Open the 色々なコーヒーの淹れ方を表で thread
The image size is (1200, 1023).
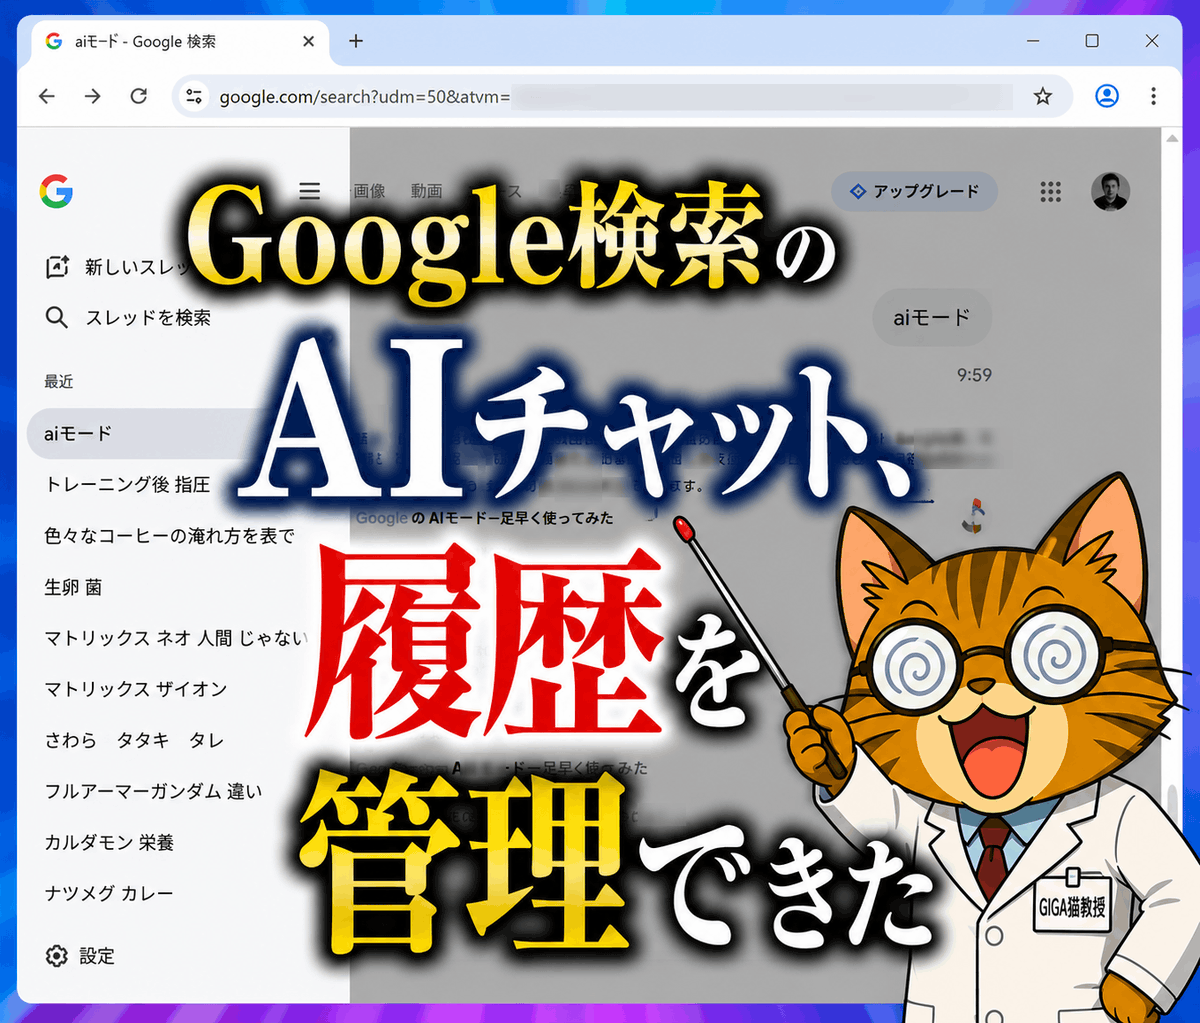tap(170, 536)
